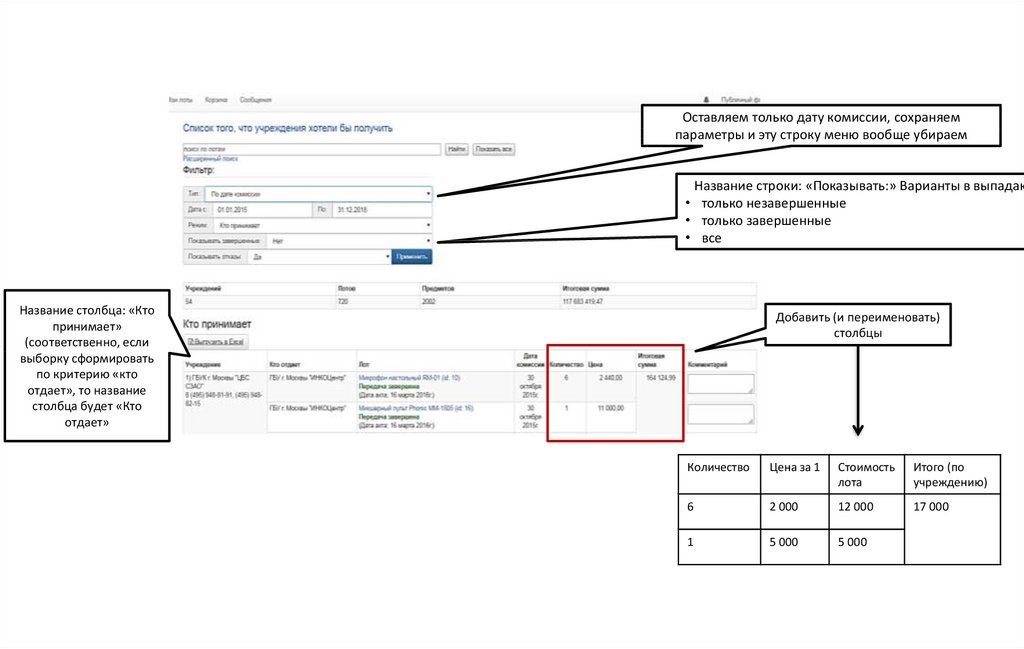Open the Корзина menu item

click(216, 100)
